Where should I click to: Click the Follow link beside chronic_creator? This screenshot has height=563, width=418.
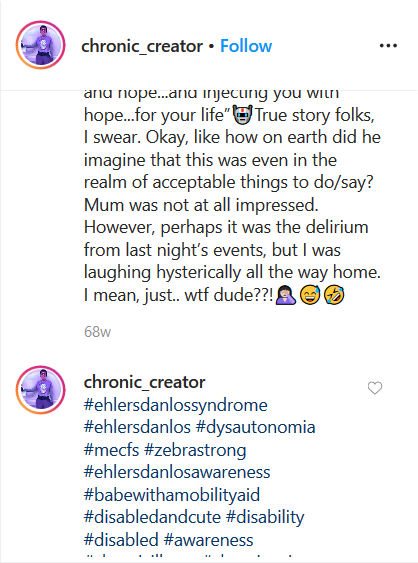pos(246,46)
